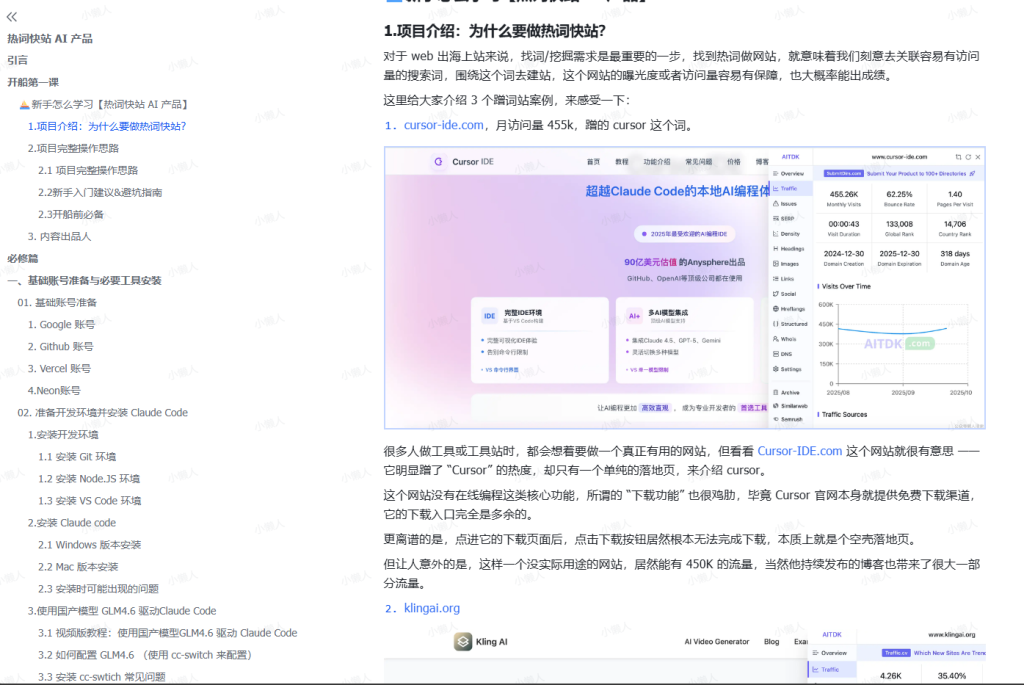The width and height of the screenshot is (1024, 685).
Task: Open '3. 内容出品人' outline item
Action: [59, 236]
